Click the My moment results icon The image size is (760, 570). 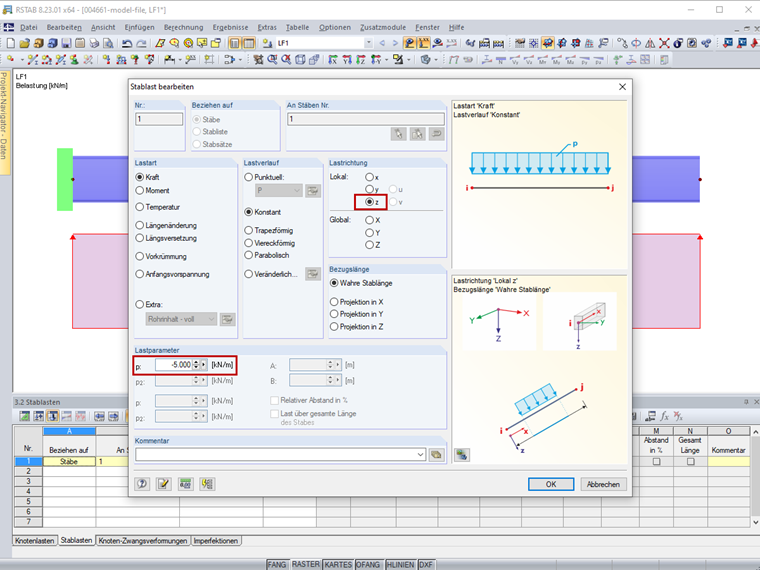pos(557,60)
